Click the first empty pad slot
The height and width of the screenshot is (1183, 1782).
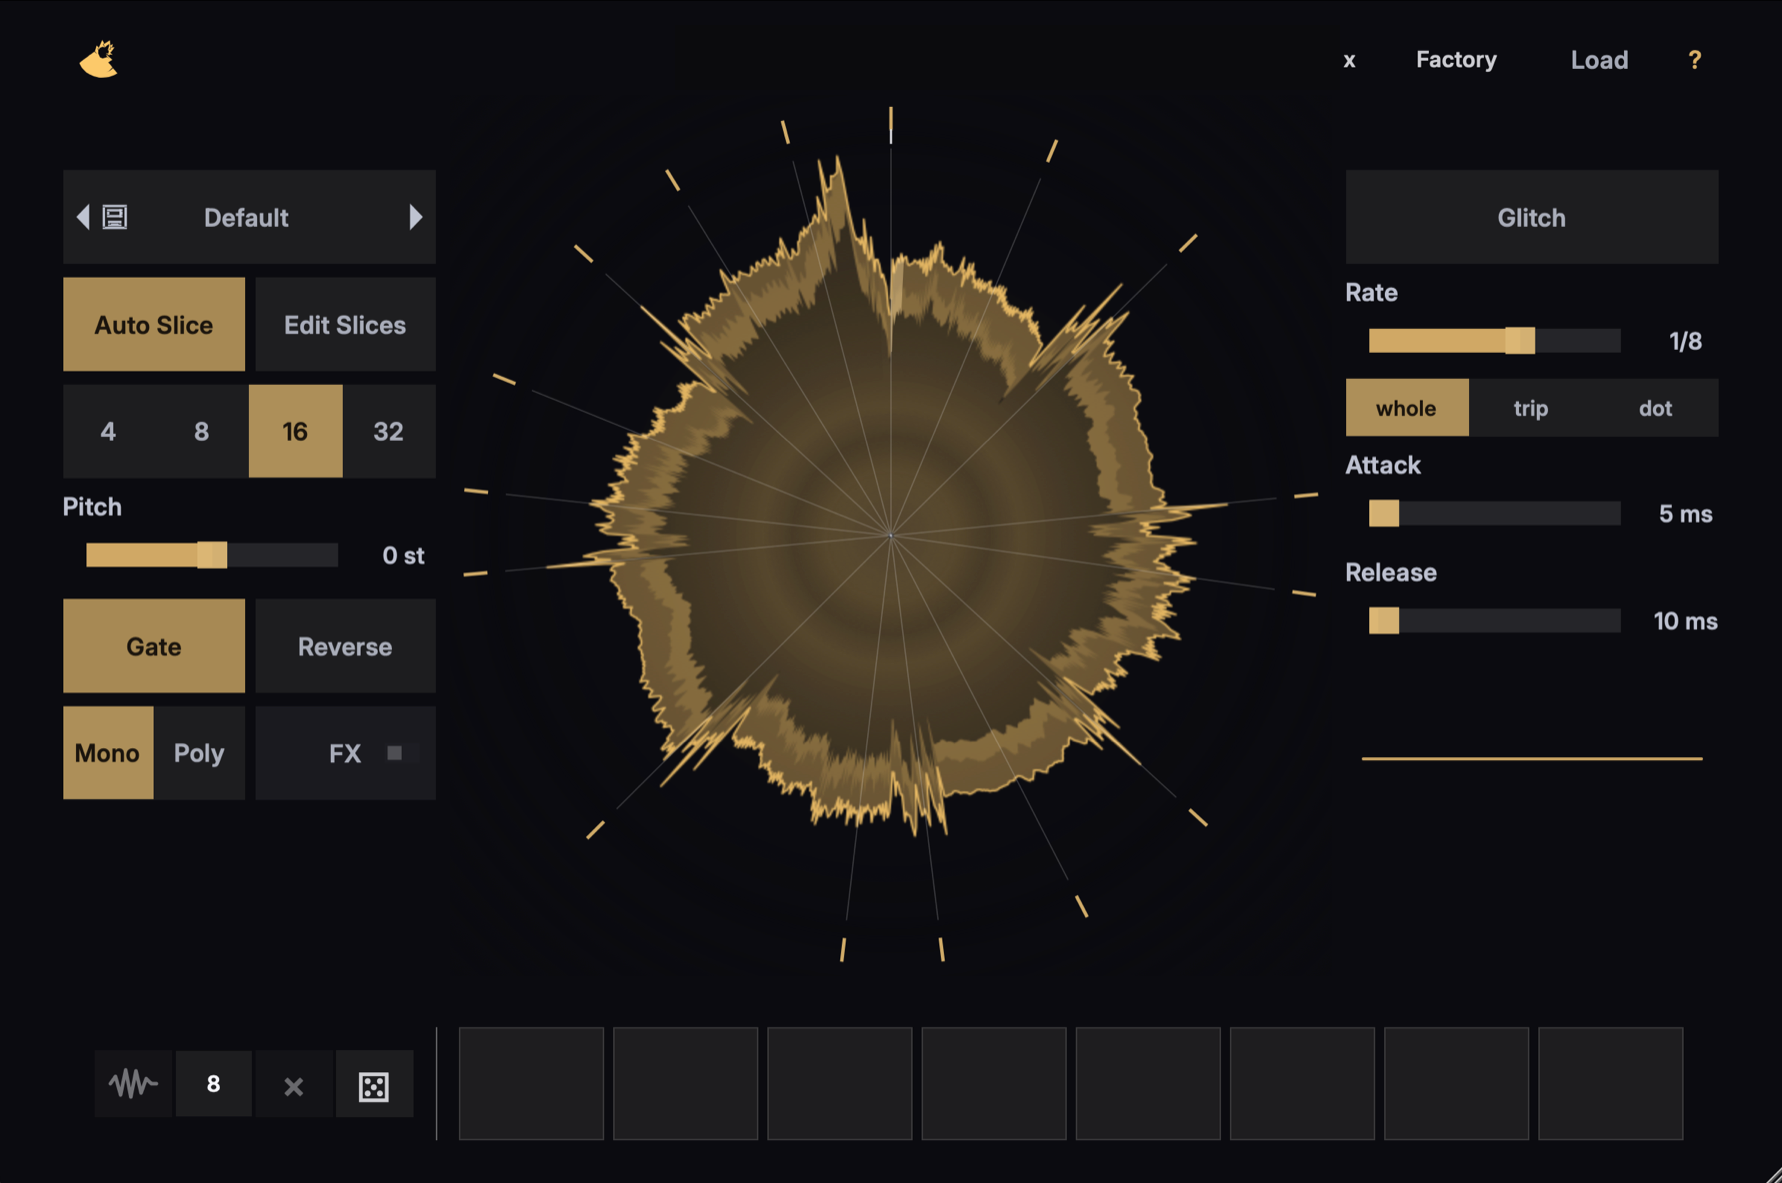click(x=531, y=1083)
